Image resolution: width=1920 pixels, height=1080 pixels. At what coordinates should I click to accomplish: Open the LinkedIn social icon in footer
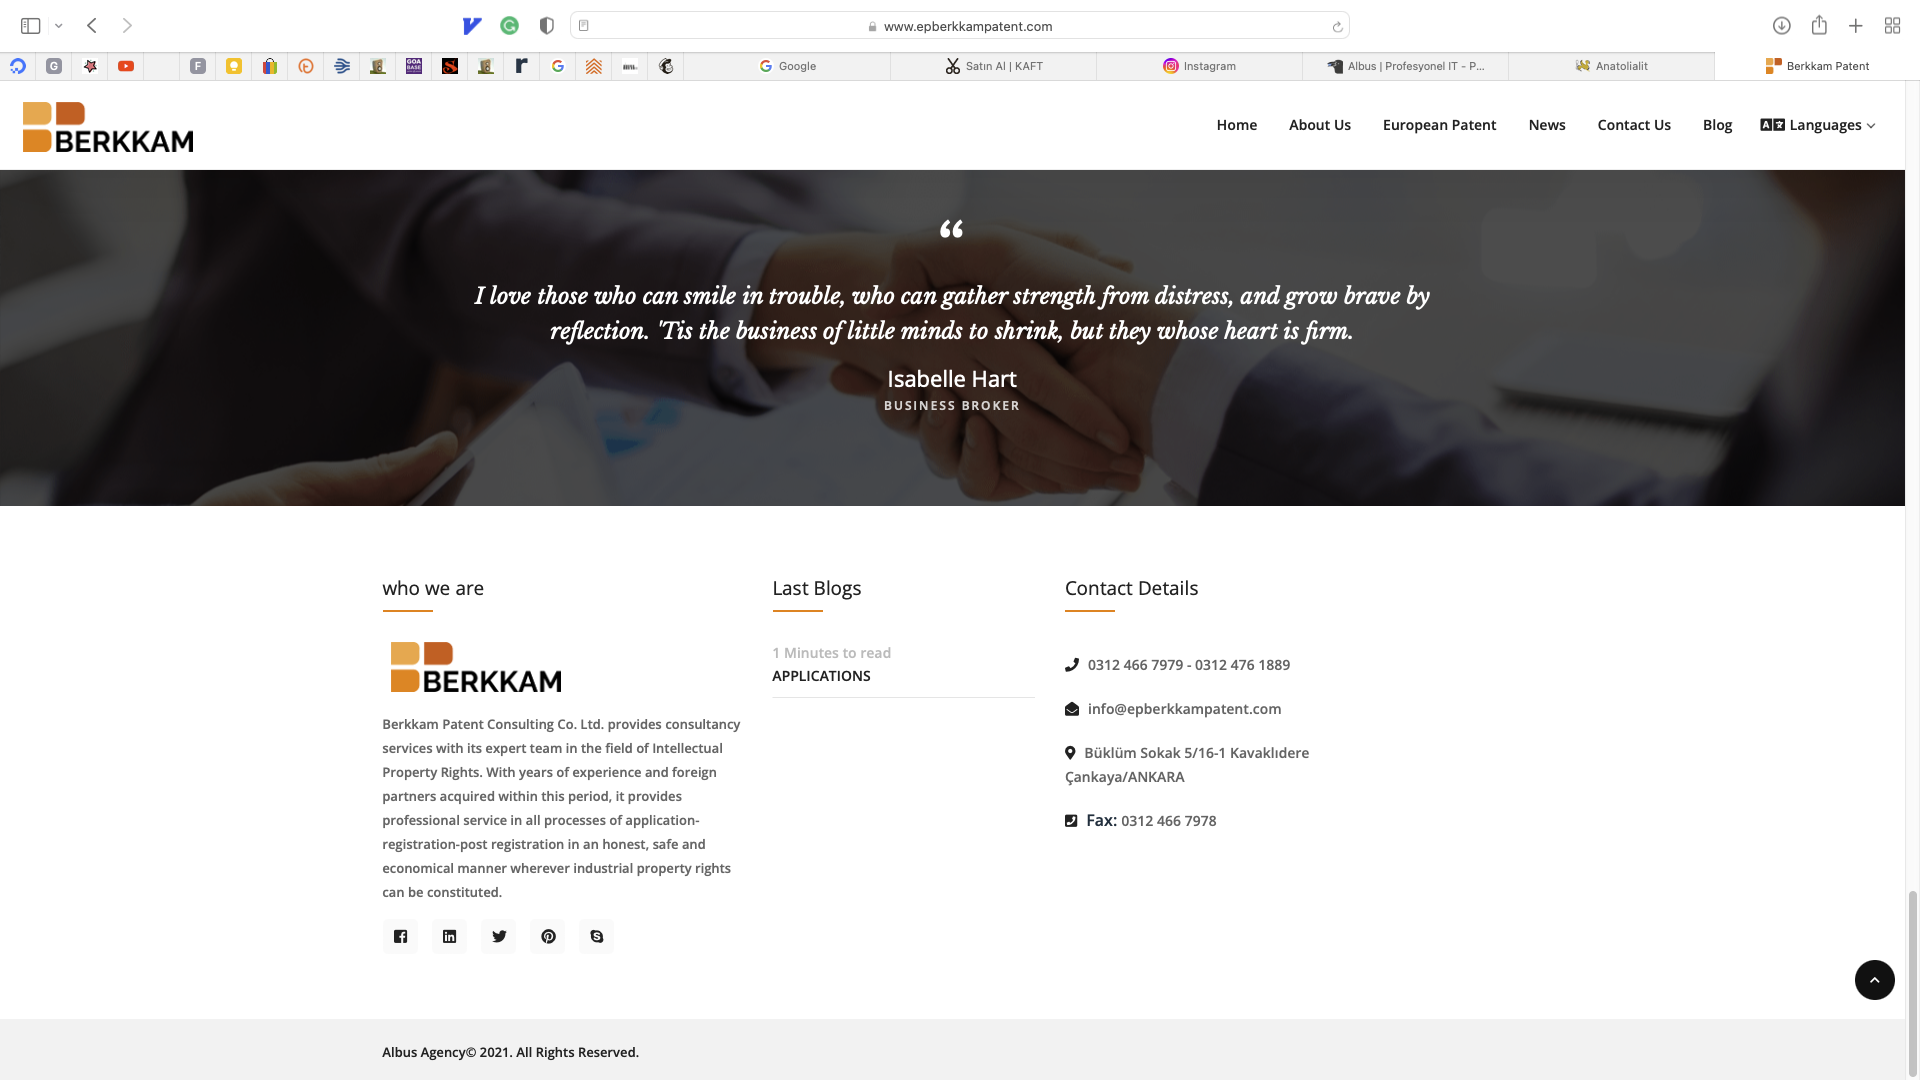[449, 936]
